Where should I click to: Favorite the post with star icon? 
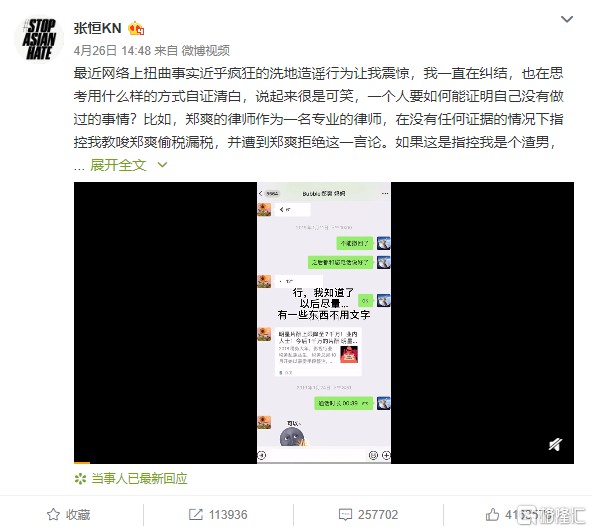(53, 514)
